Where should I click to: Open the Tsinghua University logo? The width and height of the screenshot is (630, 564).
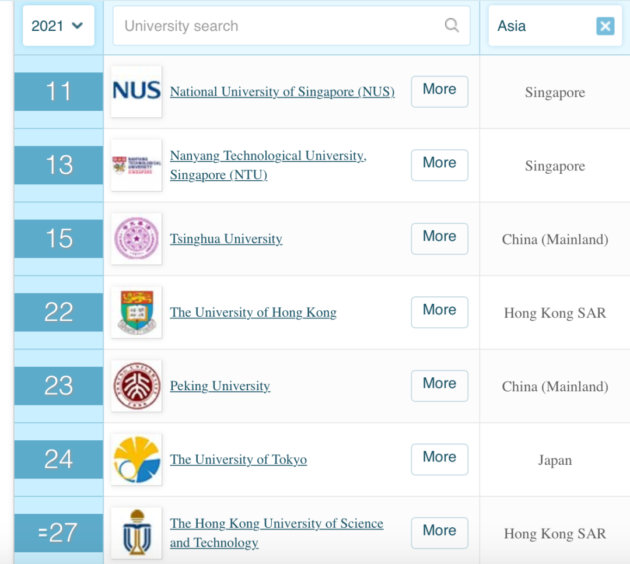tap(137, 239)
